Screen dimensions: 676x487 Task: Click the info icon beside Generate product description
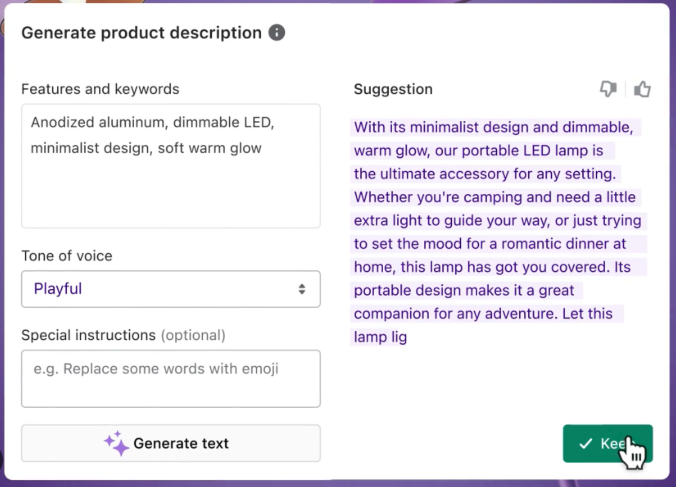[x=277, y=32]
